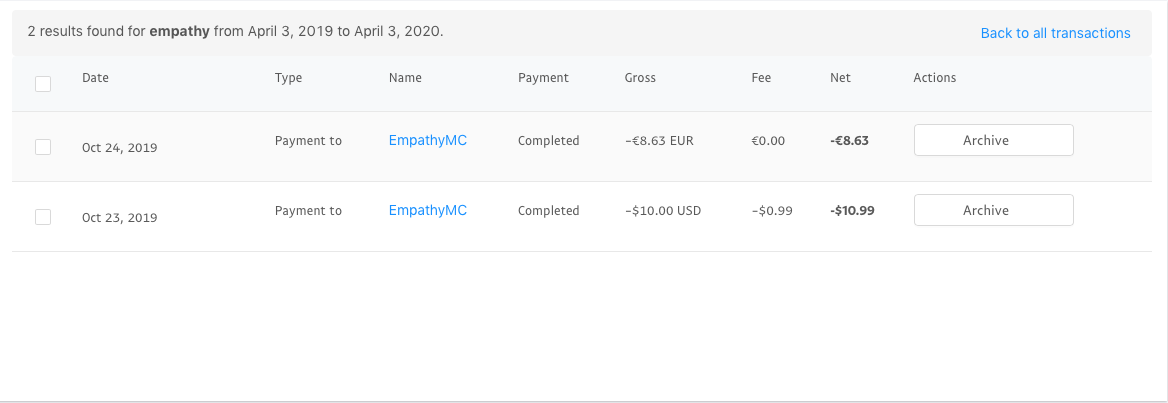Click Back to all transactions link

[x=1055, y=33]
